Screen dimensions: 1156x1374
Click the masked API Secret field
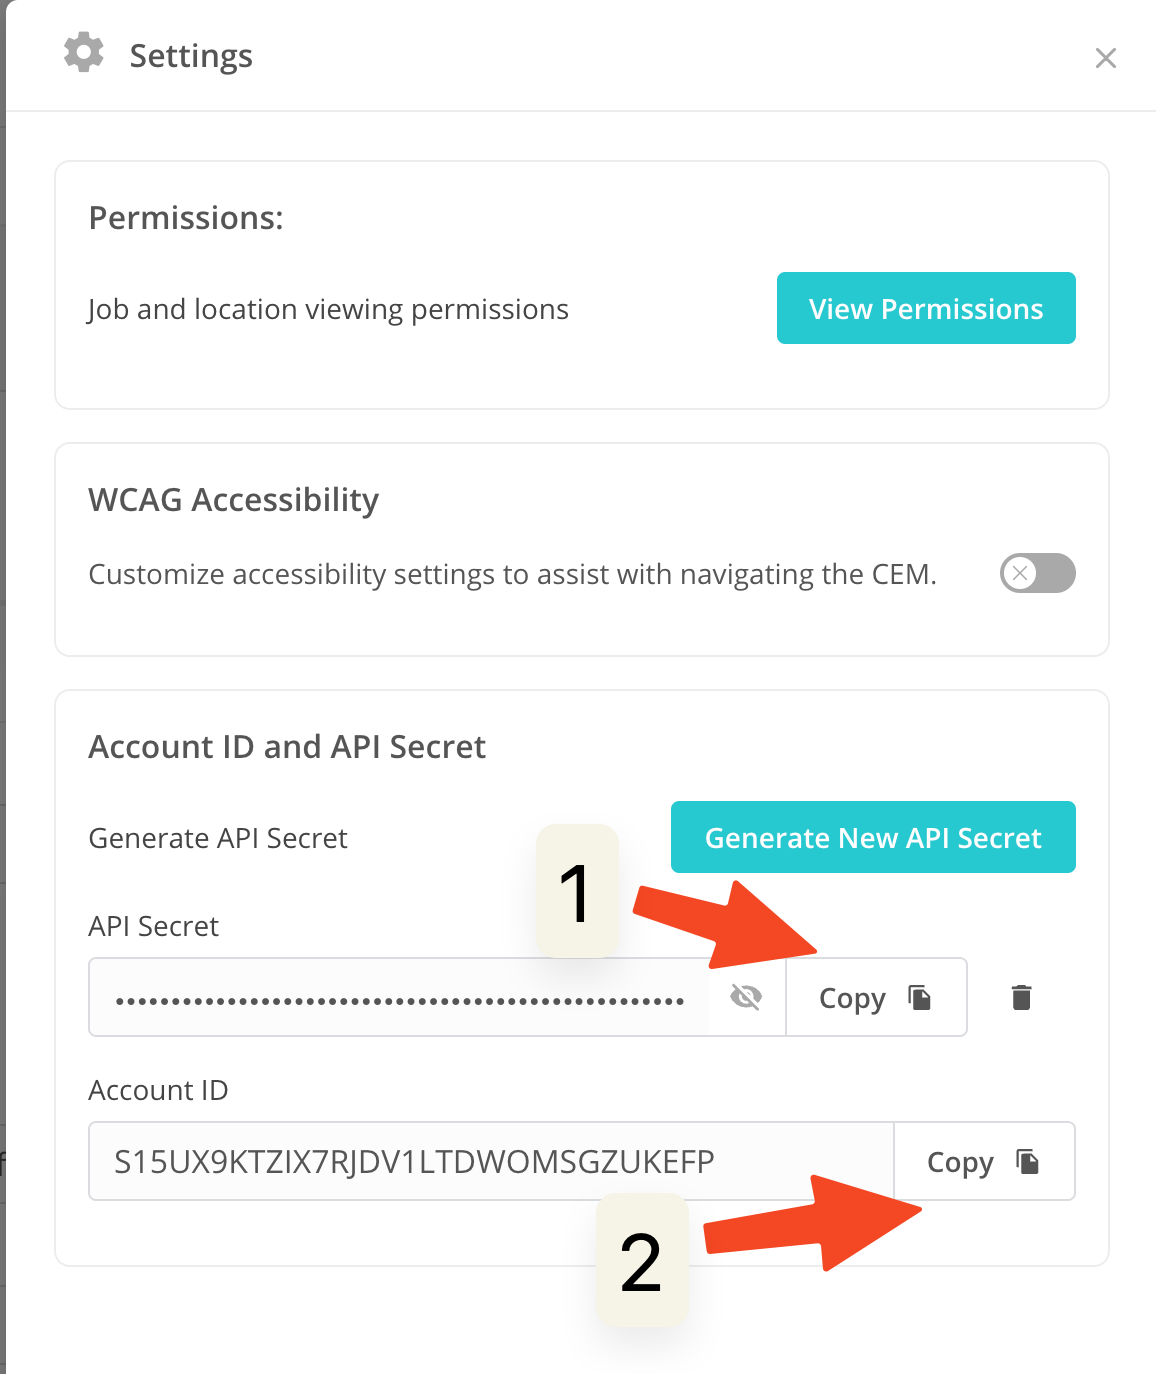pos(400,998)
